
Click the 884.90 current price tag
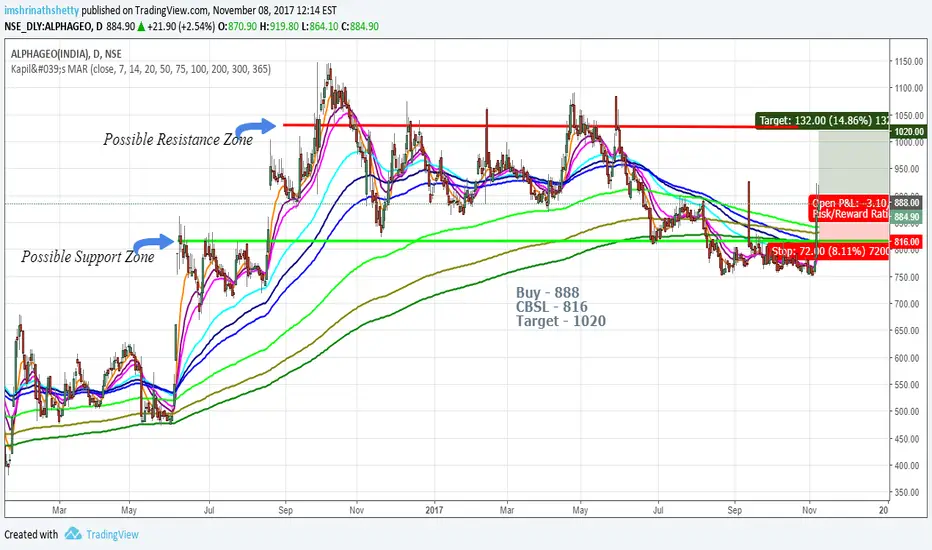(907, 217)
